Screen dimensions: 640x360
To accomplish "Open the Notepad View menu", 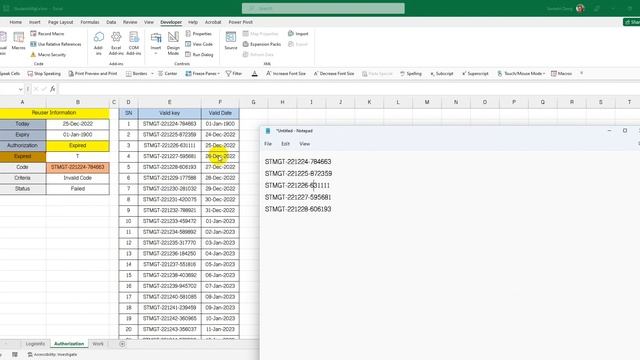I will [304, 144].
